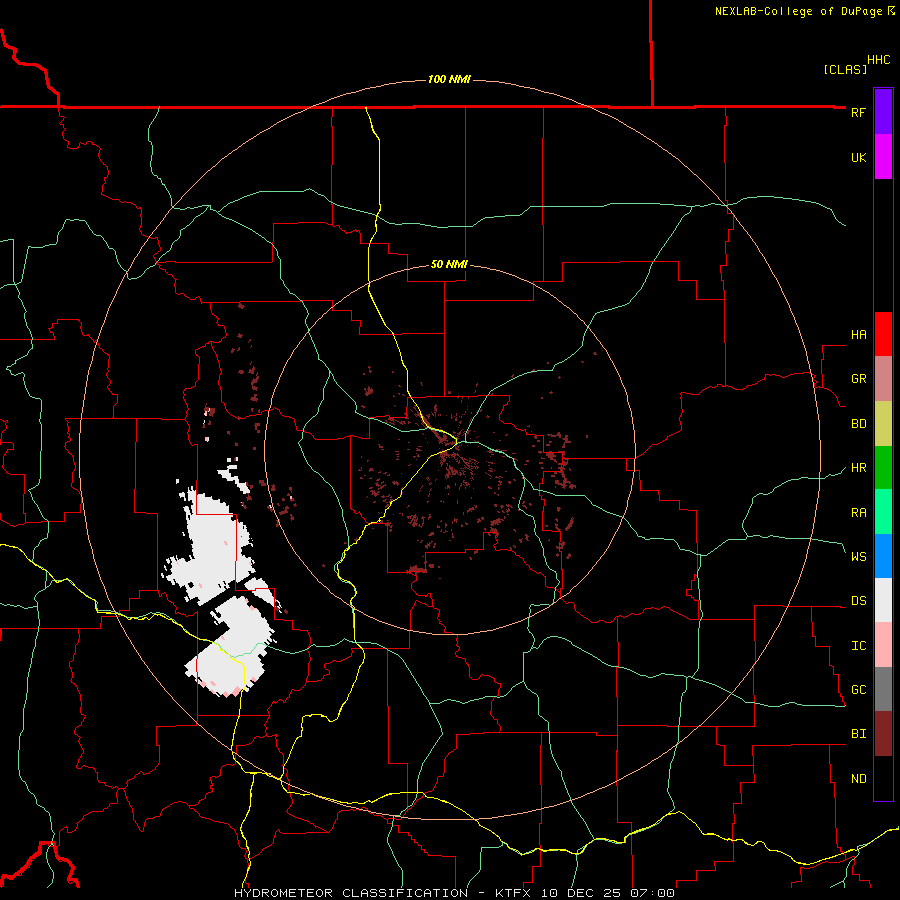The width and height of the screenshot is (900, 900).
Task: Click the ND legend label
Action: [858, 779]
